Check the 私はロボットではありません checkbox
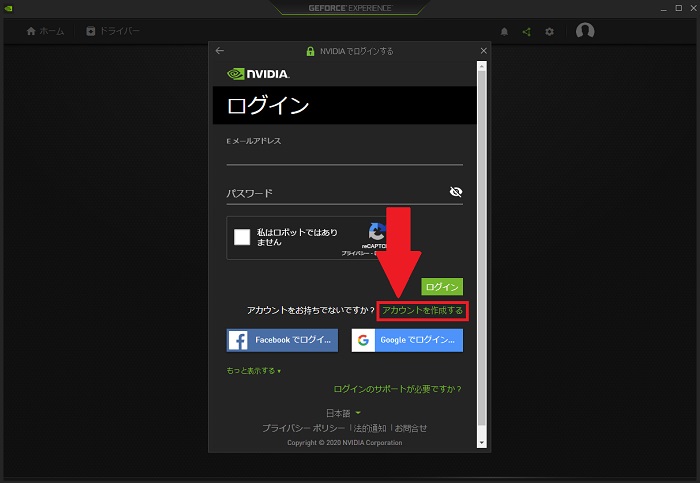This screenshot has width=700, height=483. tap(242, 237)
